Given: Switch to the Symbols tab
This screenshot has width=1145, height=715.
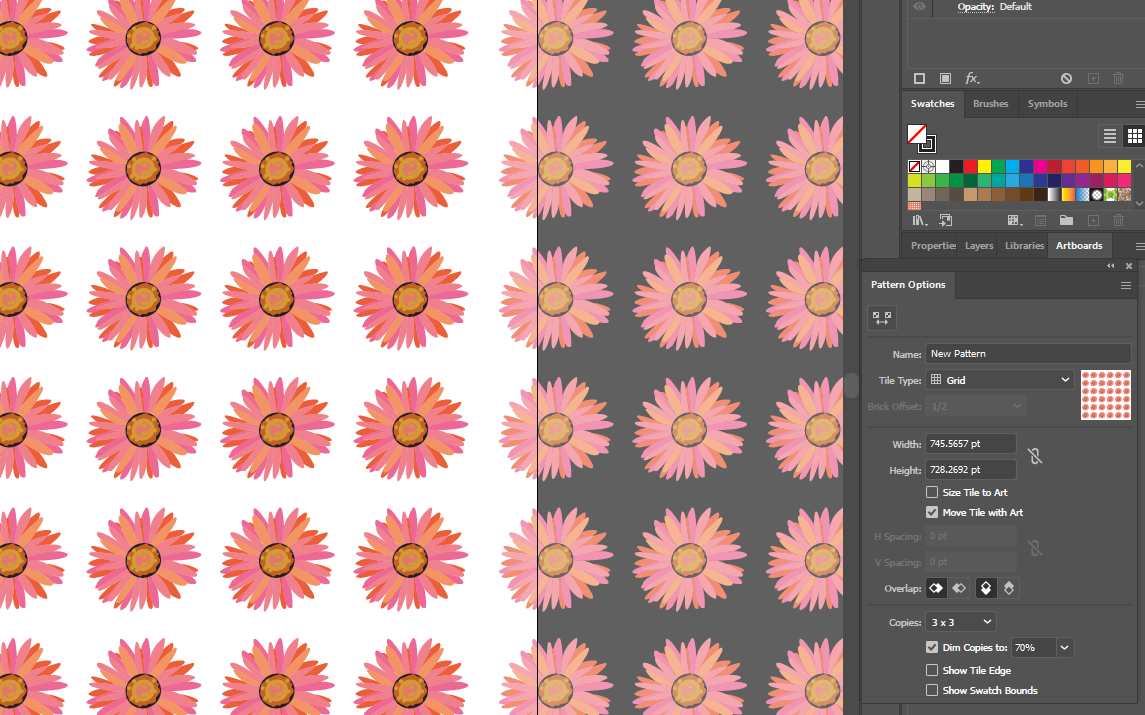Looking at the screenshot, I should (x=1047, y=104).
